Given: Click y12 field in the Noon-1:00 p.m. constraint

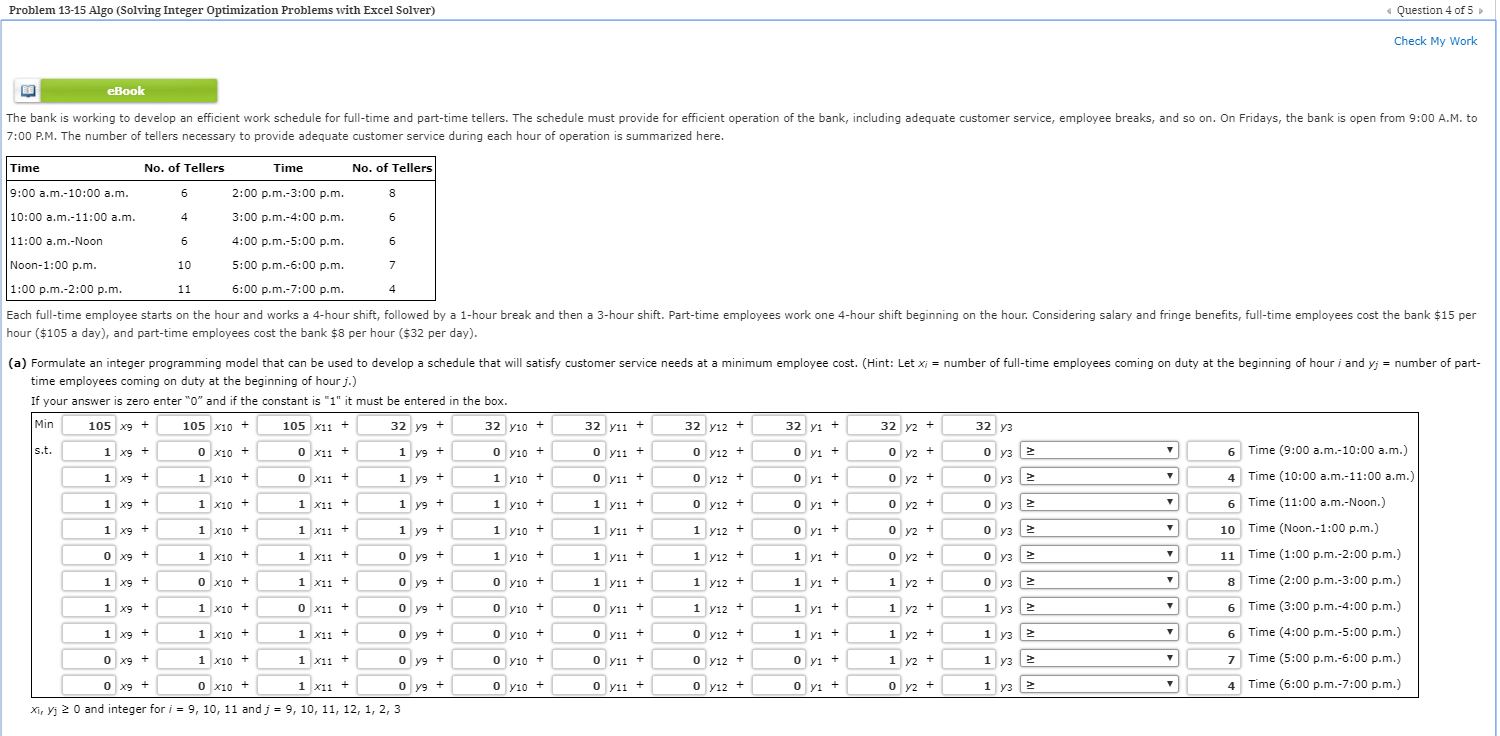Looking at the screenshot, I should 678,529.
